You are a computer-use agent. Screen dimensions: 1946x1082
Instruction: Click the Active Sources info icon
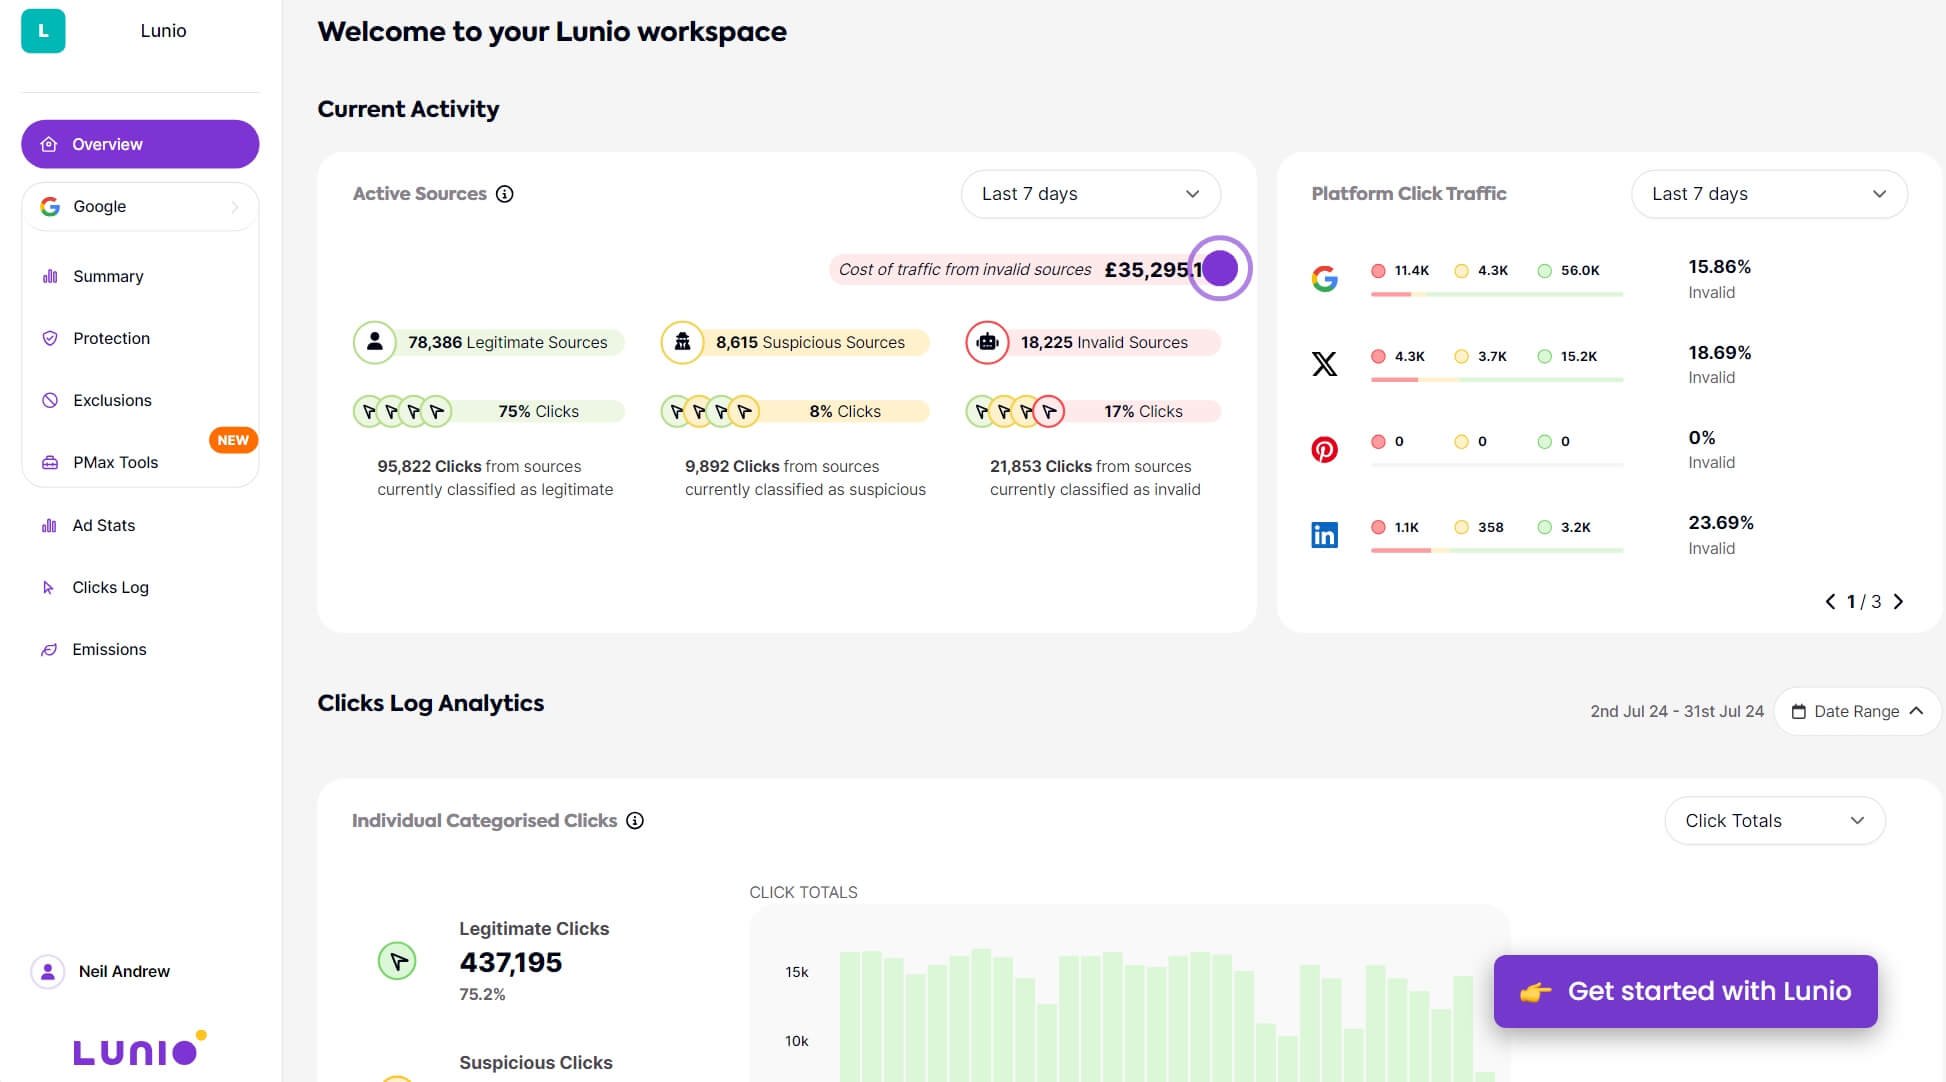[505, 194]
